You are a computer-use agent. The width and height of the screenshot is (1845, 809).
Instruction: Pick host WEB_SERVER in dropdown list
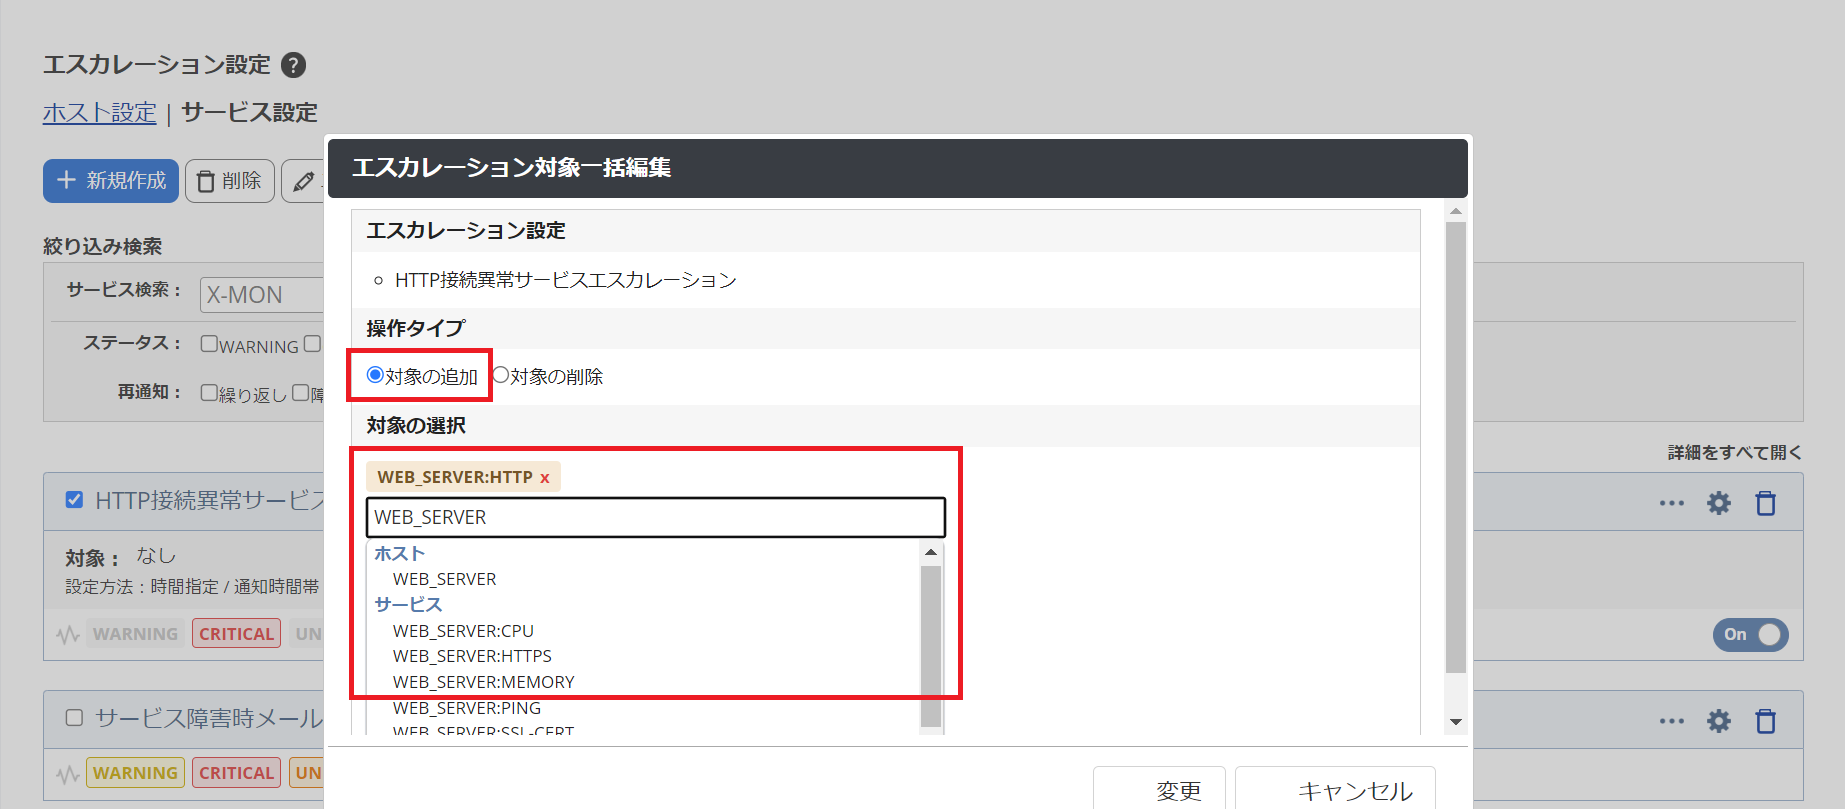444,579
